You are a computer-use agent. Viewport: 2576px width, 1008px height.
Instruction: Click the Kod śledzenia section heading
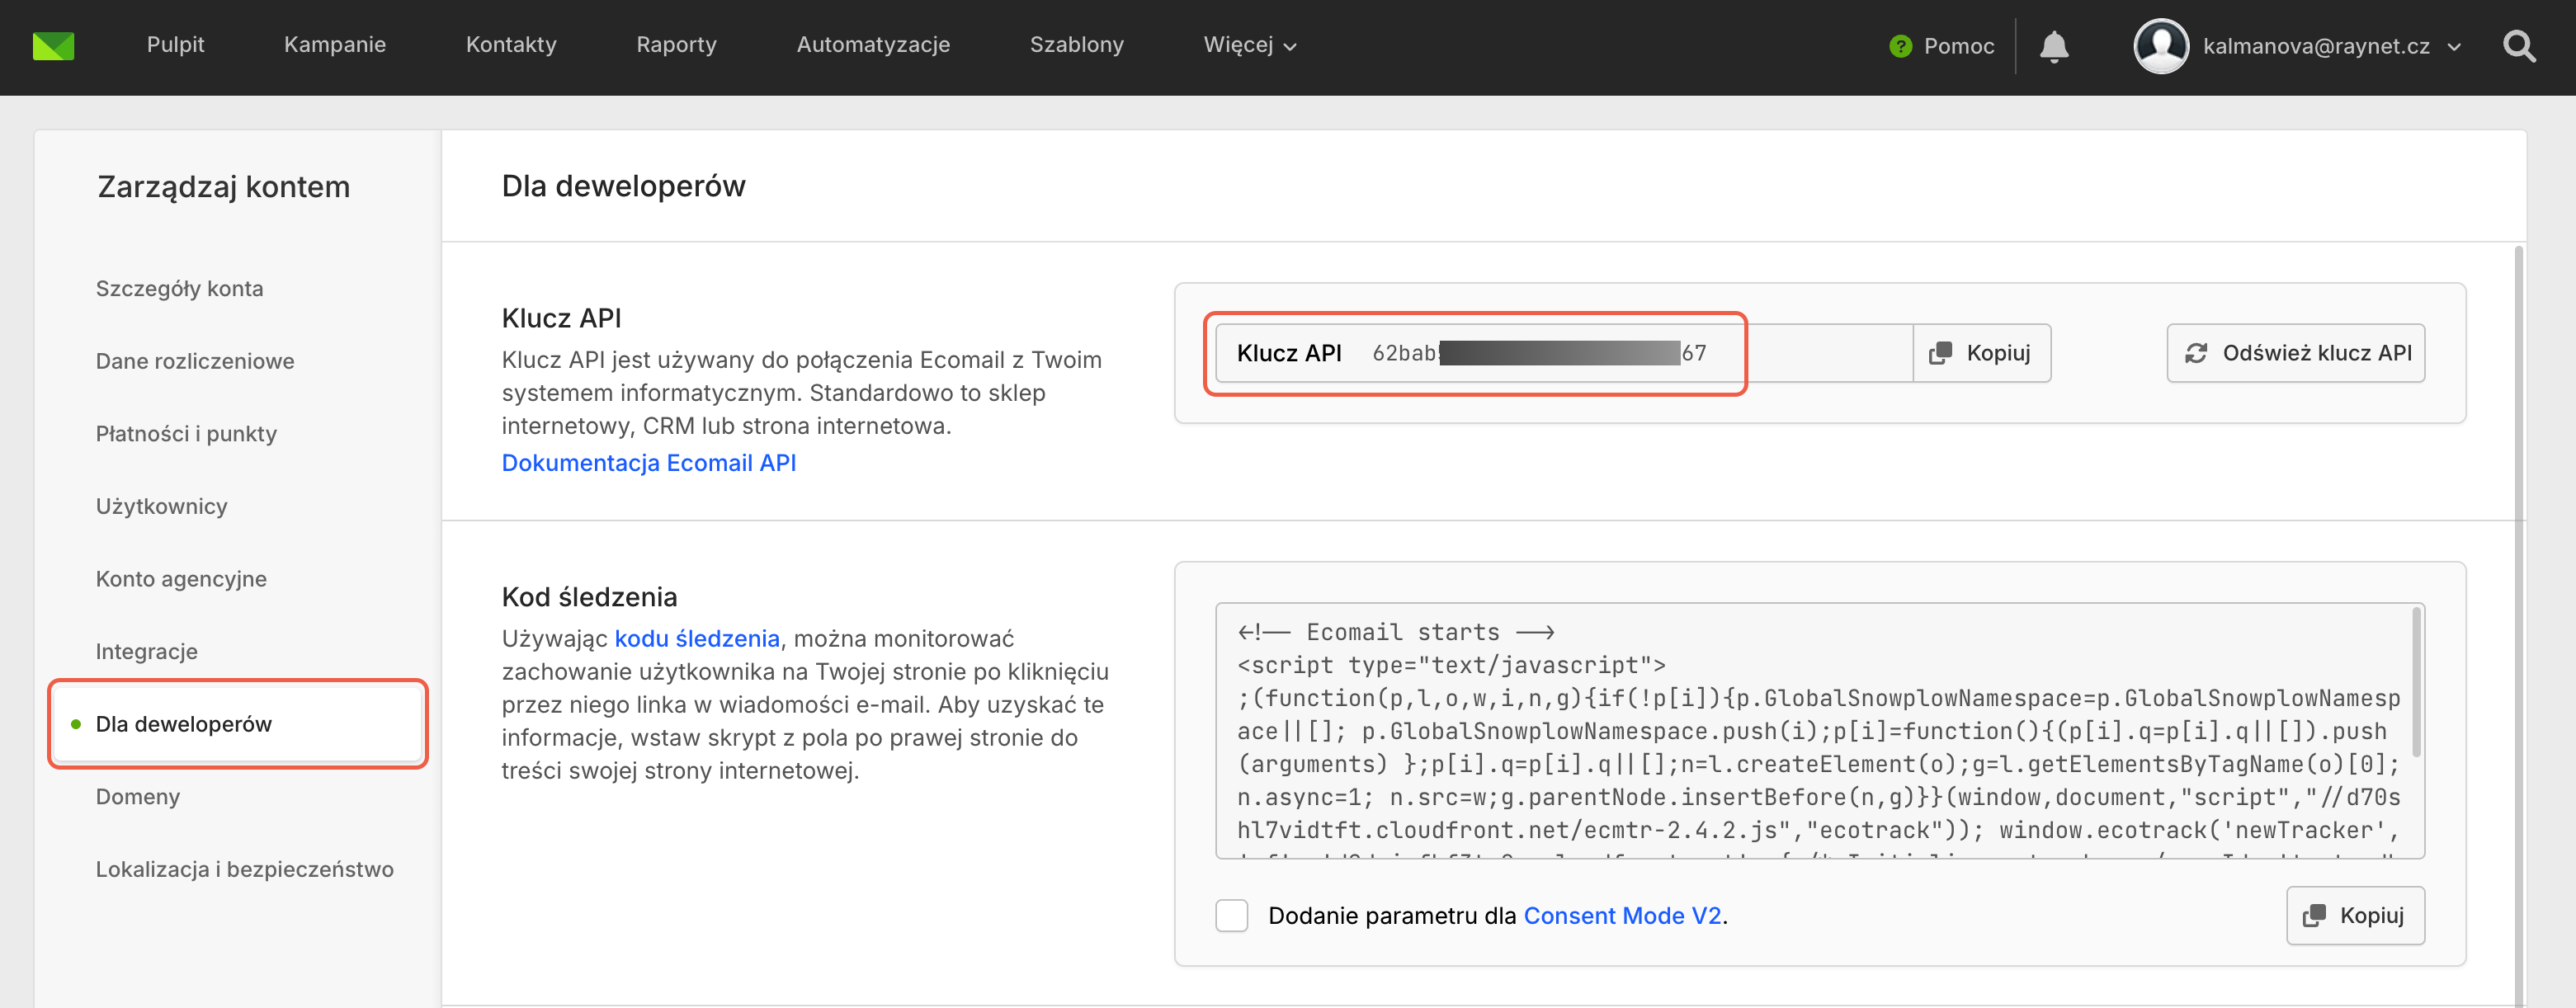click(590, 597)
